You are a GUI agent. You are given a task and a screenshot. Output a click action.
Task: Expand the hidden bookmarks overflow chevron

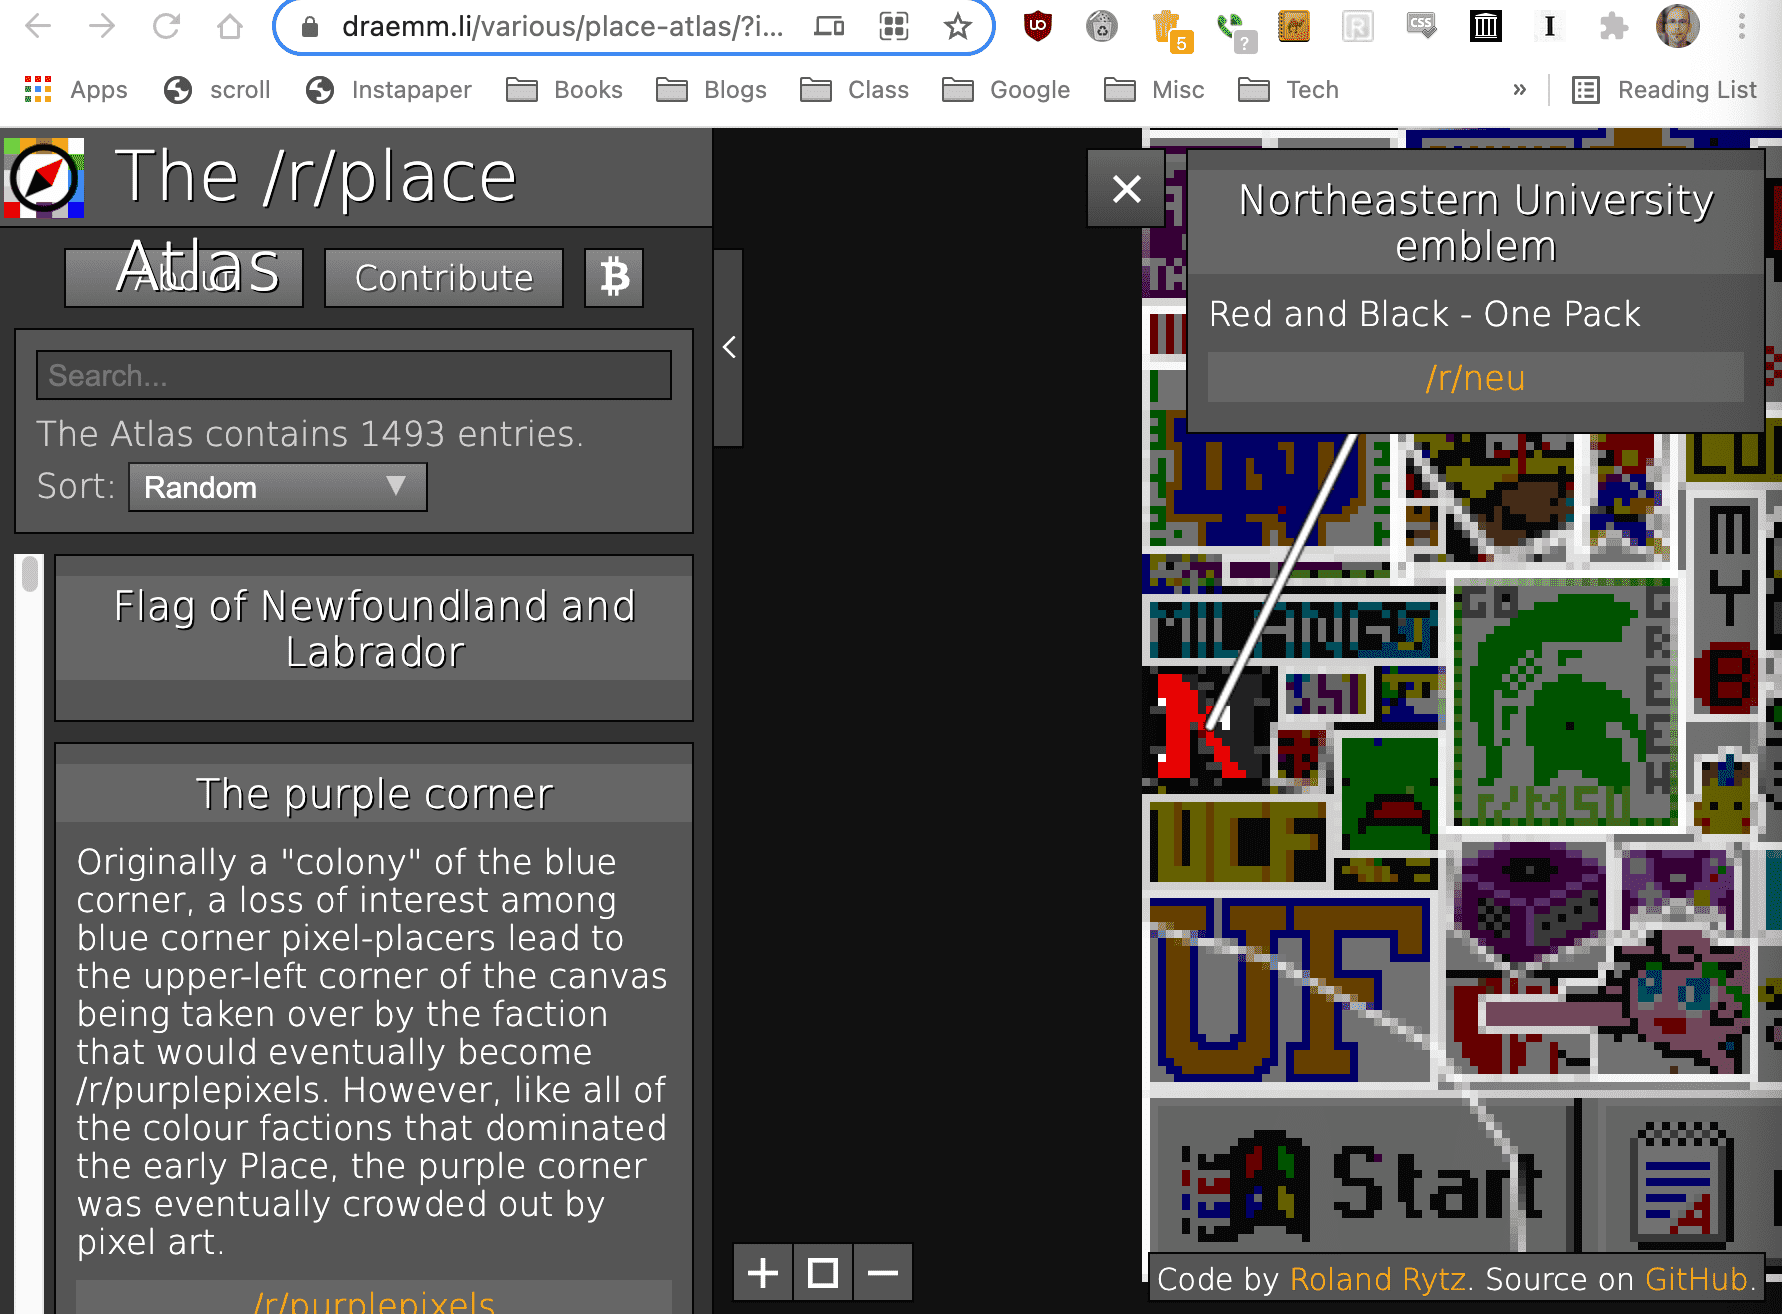(1519, 89)
